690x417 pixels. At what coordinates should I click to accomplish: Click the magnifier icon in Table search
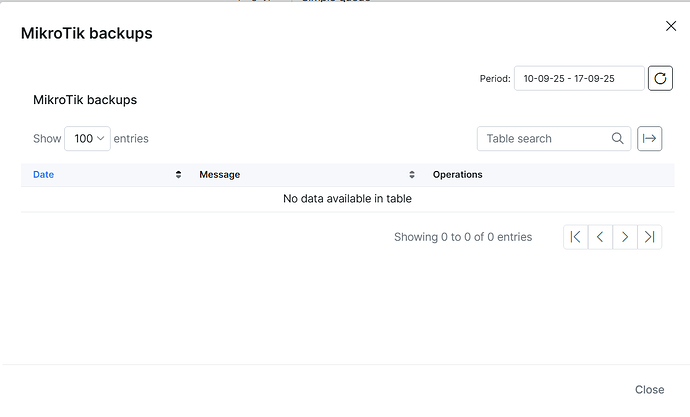point(618,139)
